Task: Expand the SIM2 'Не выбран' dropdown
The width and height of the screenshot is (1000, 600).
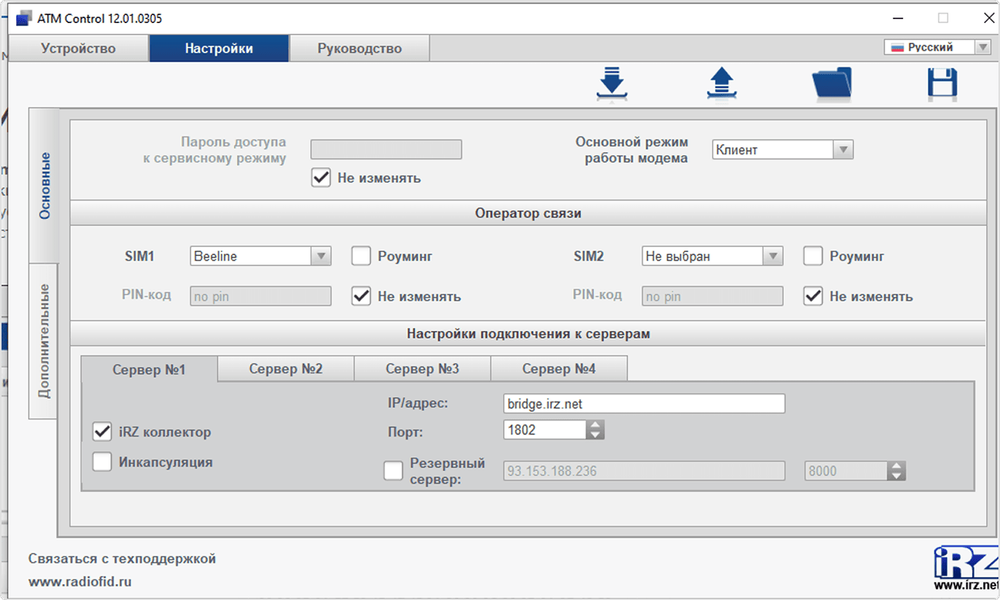Action: pos(772,256)
